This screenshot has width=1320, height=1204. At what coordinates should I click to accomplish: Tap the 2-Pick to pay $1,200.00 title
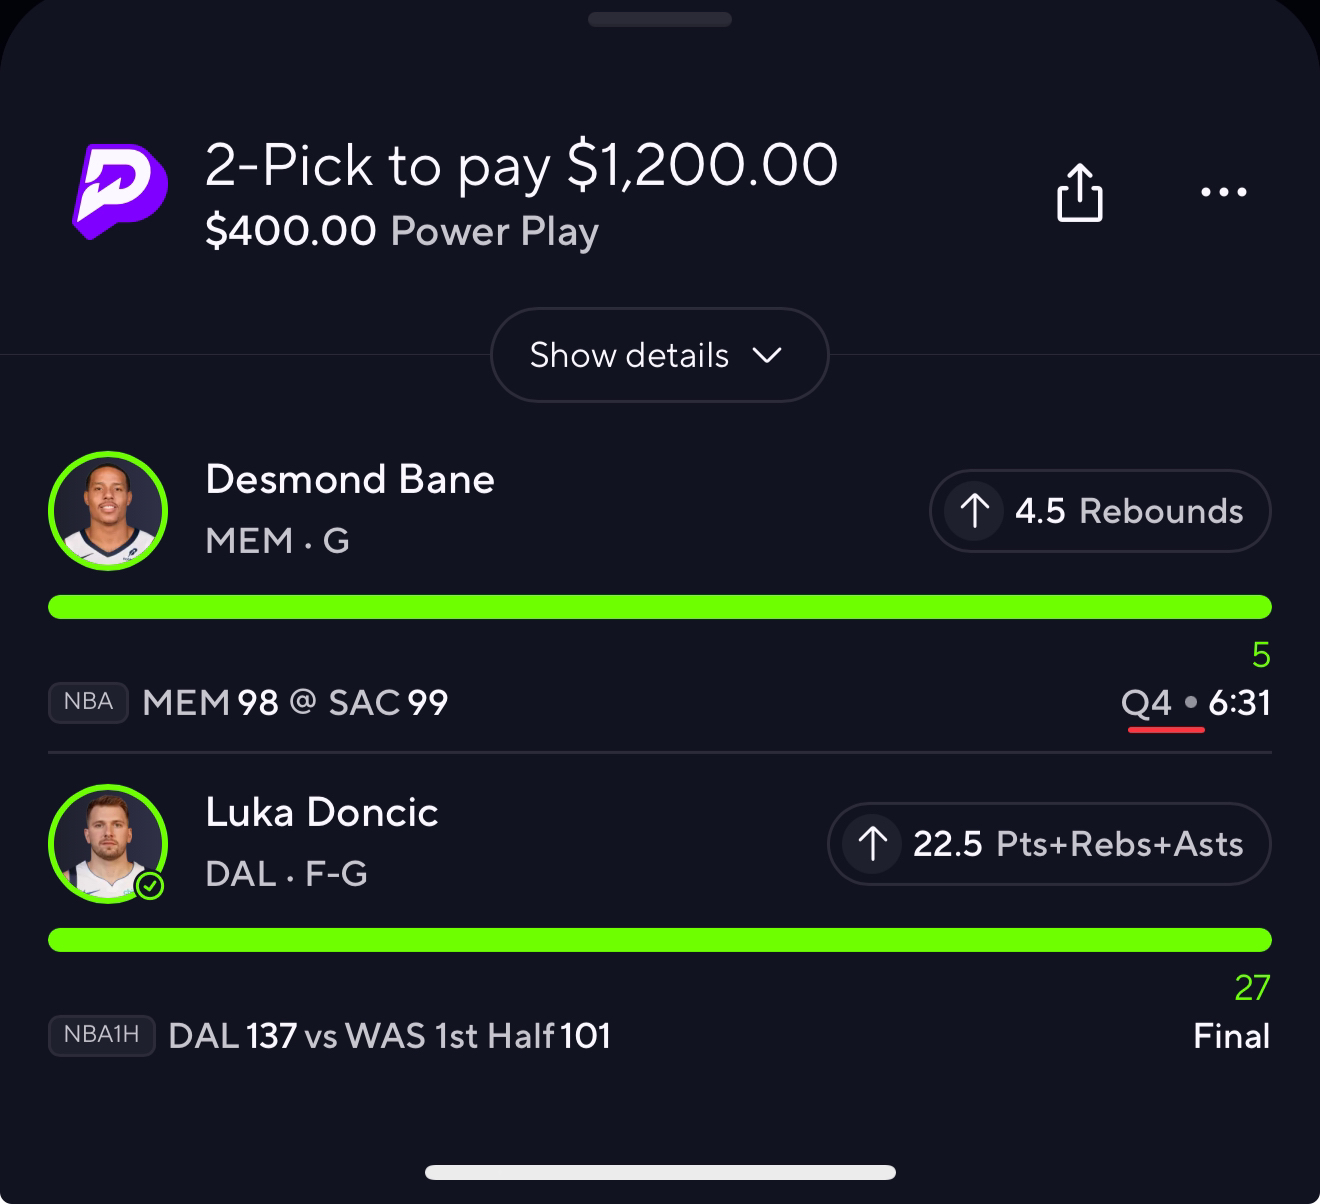coord(521,165)
